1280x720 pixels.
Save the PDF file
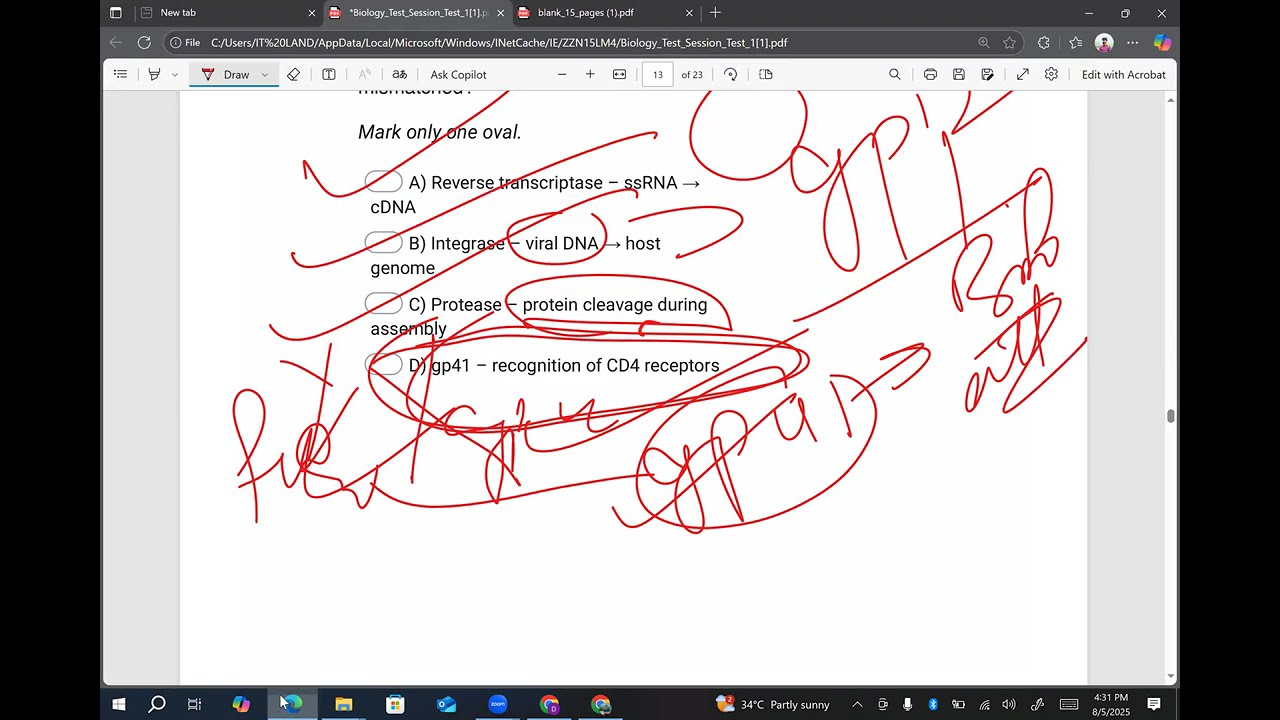click(958, 74)
